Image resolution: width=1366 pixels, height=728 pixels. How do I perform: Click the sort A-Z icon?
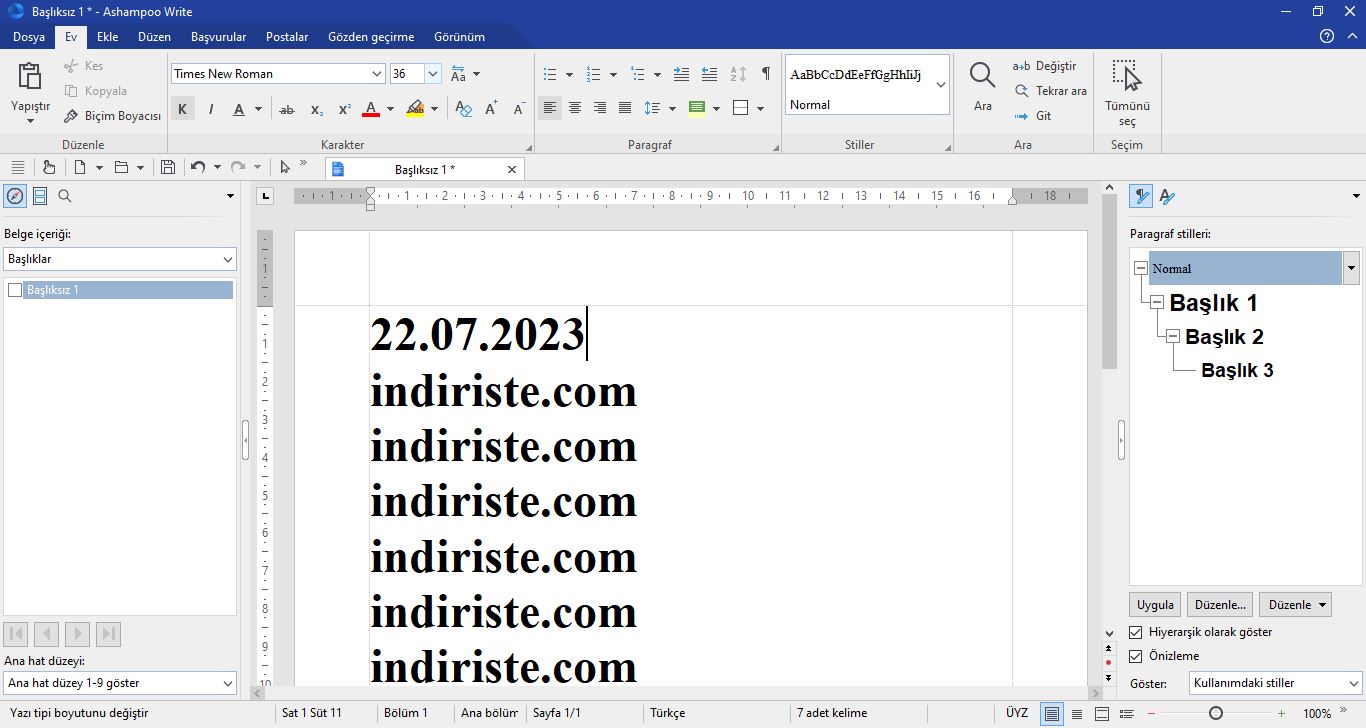pos(738,74)
